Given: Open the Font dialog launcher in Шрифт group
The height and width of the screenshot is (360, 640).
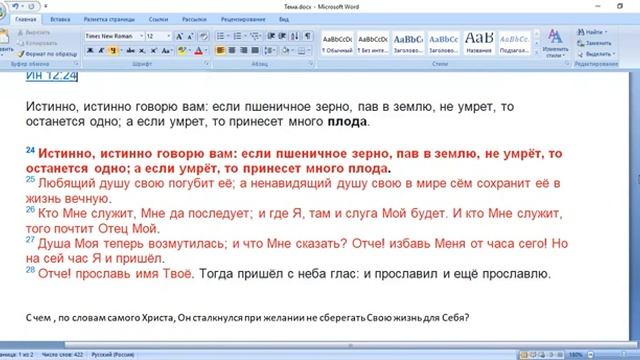Looking at the screenshot, I should pyautogui.click(x=207, y=64).
